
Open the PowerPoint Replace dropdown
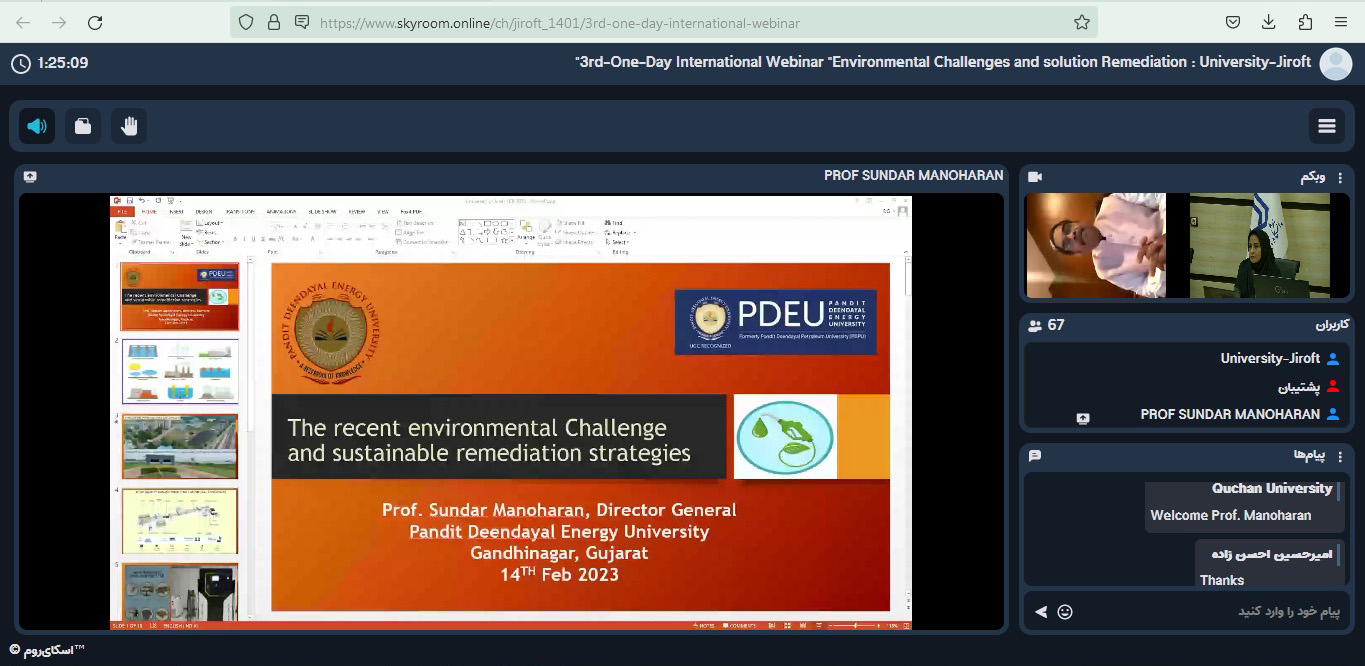[619, 233]
